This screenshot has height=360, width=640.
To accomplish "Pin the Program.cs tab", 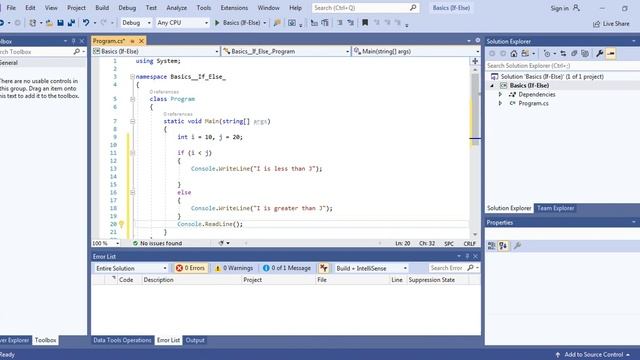I will tap(132, 41).
